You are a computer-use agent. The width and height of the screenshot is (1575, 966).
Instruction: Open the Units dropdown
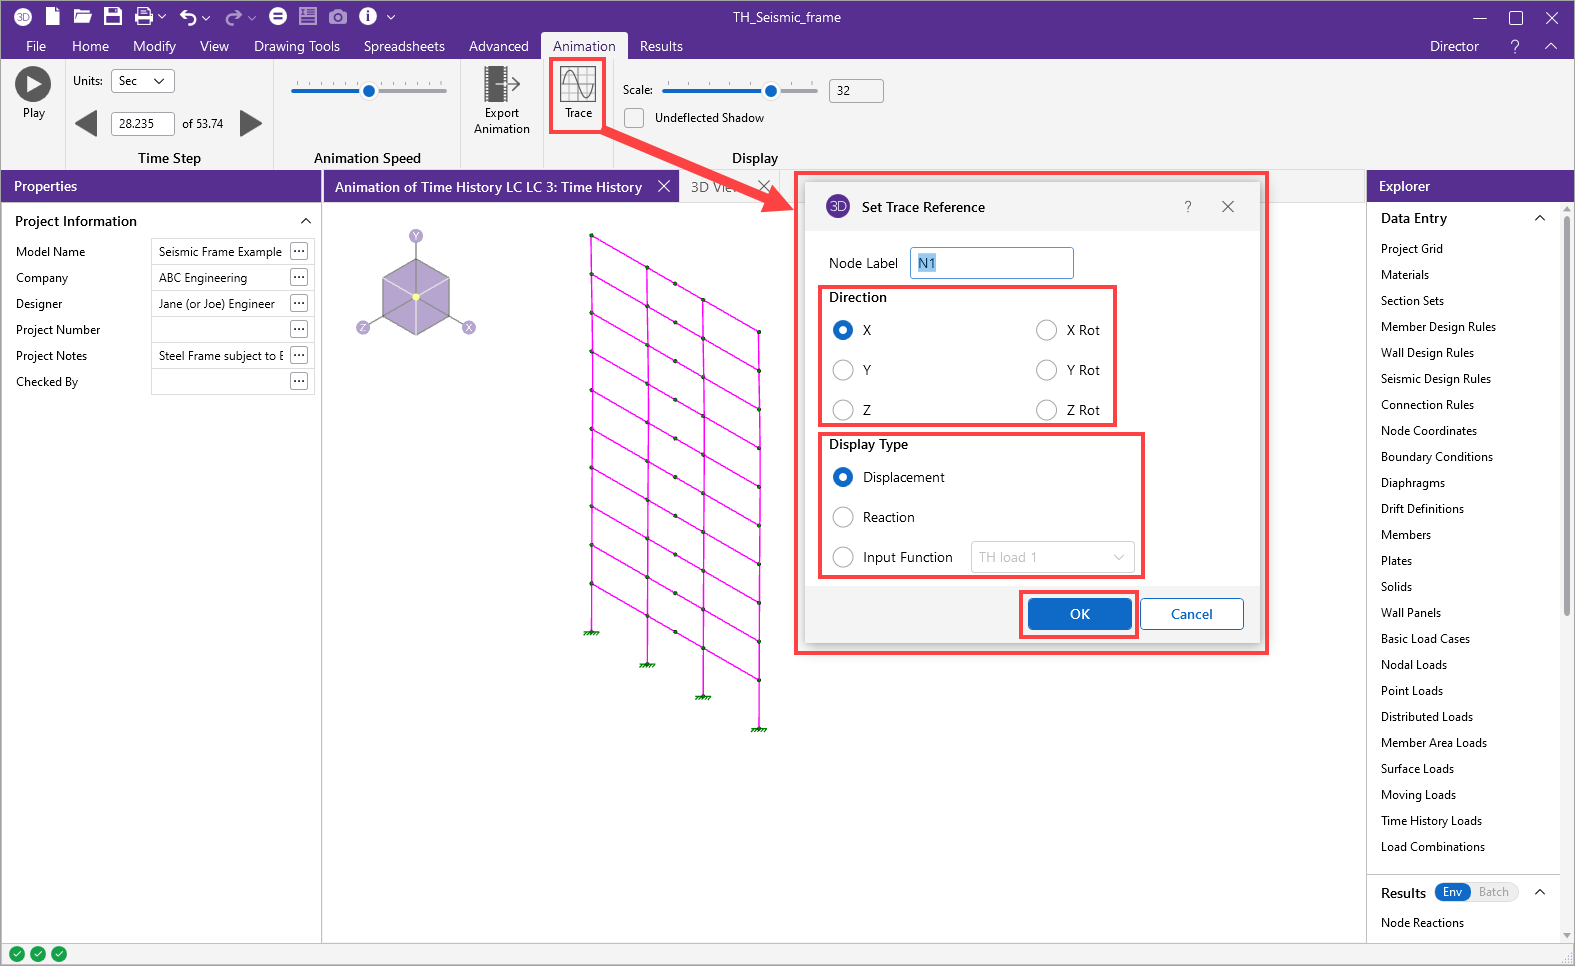coord(142,81)
